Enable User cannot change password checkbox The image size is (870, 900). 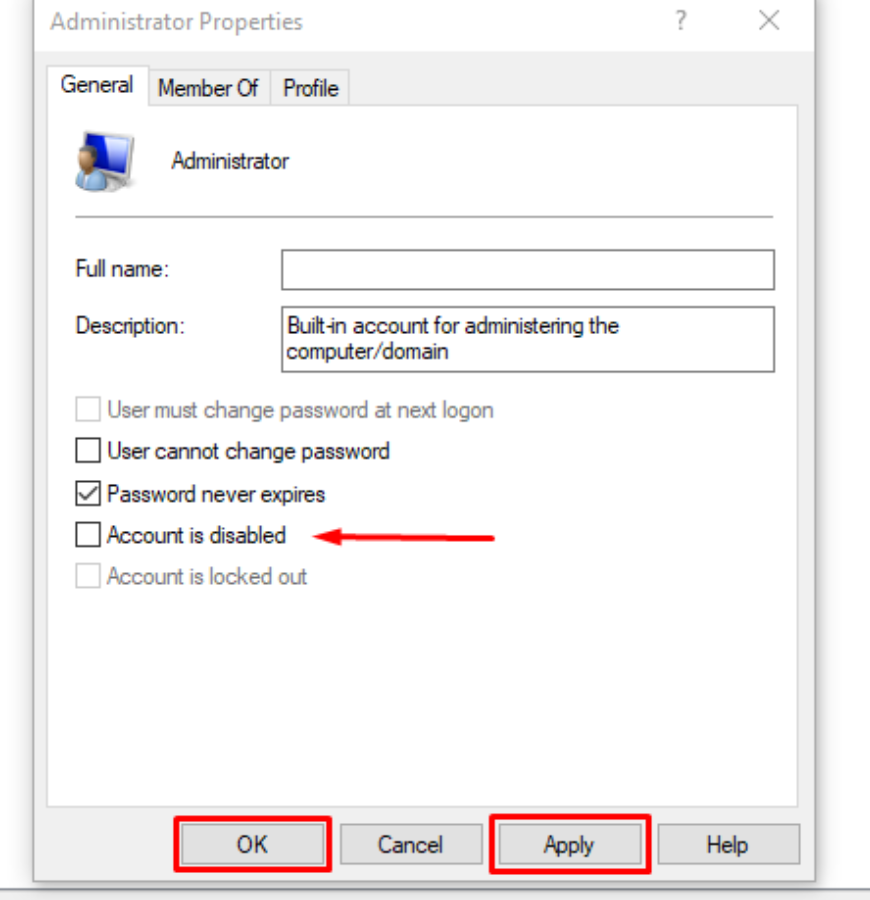(89, 452)
